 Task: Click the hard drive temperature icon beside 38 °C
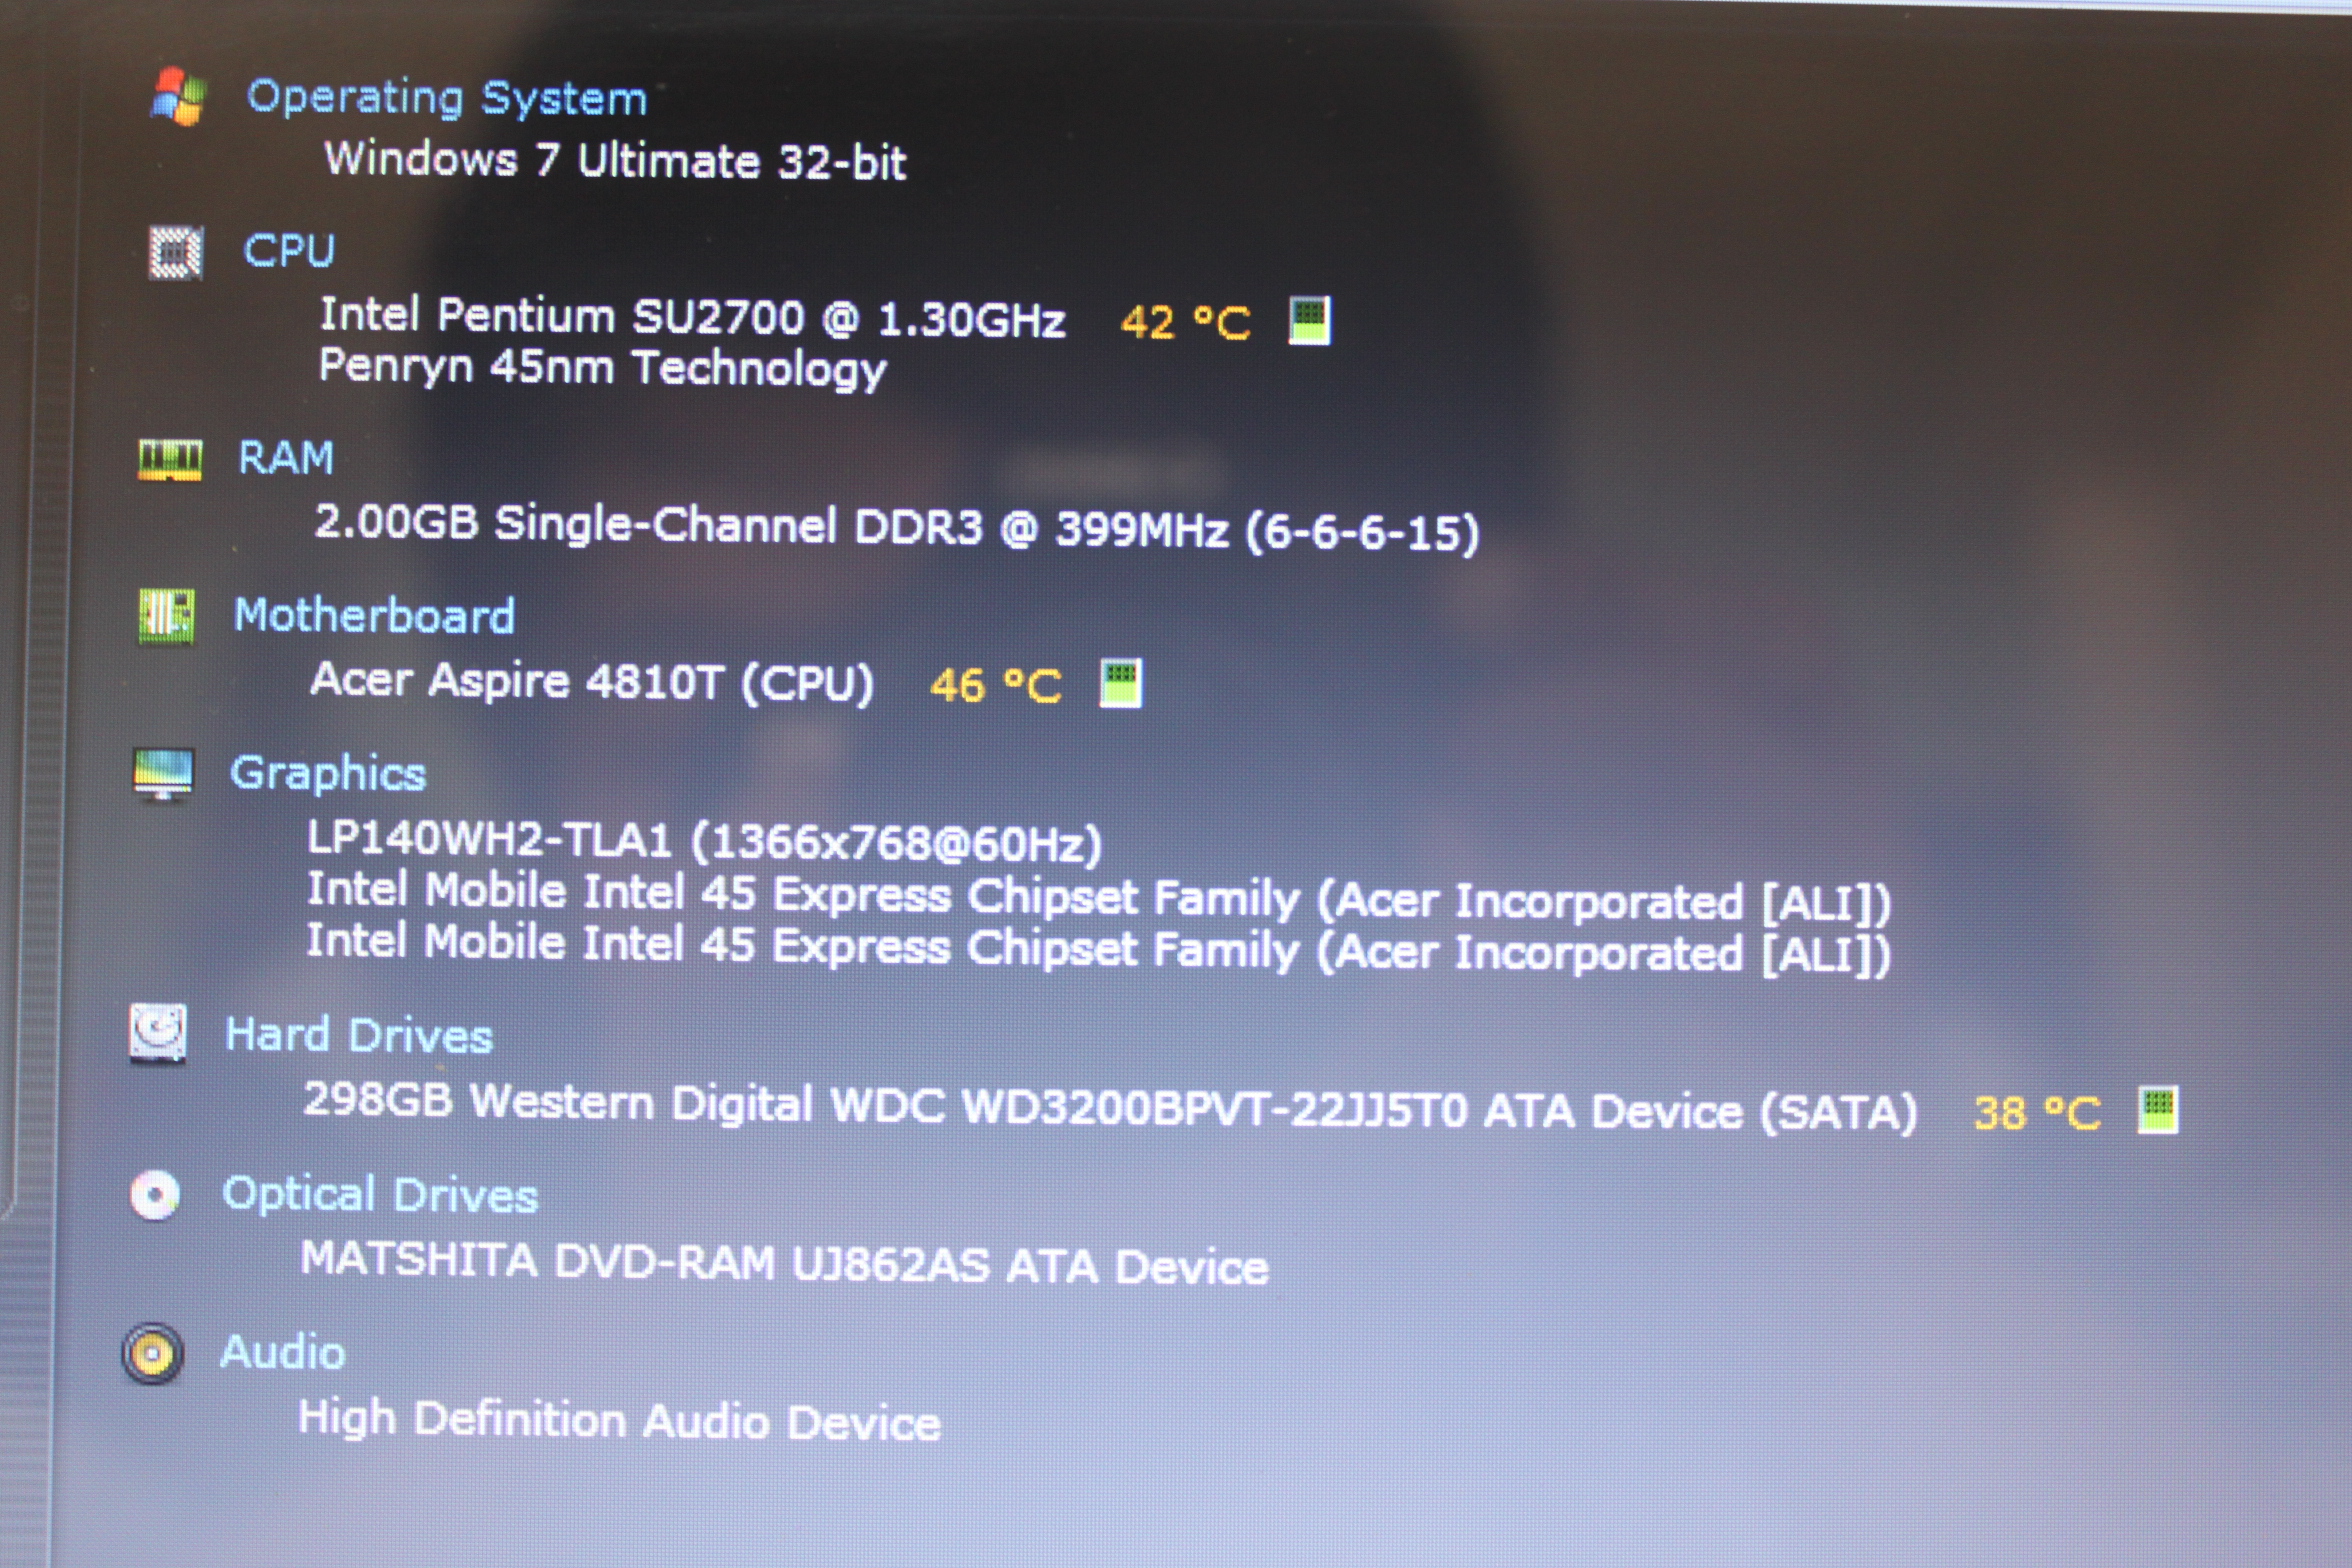(2157, 1110)
